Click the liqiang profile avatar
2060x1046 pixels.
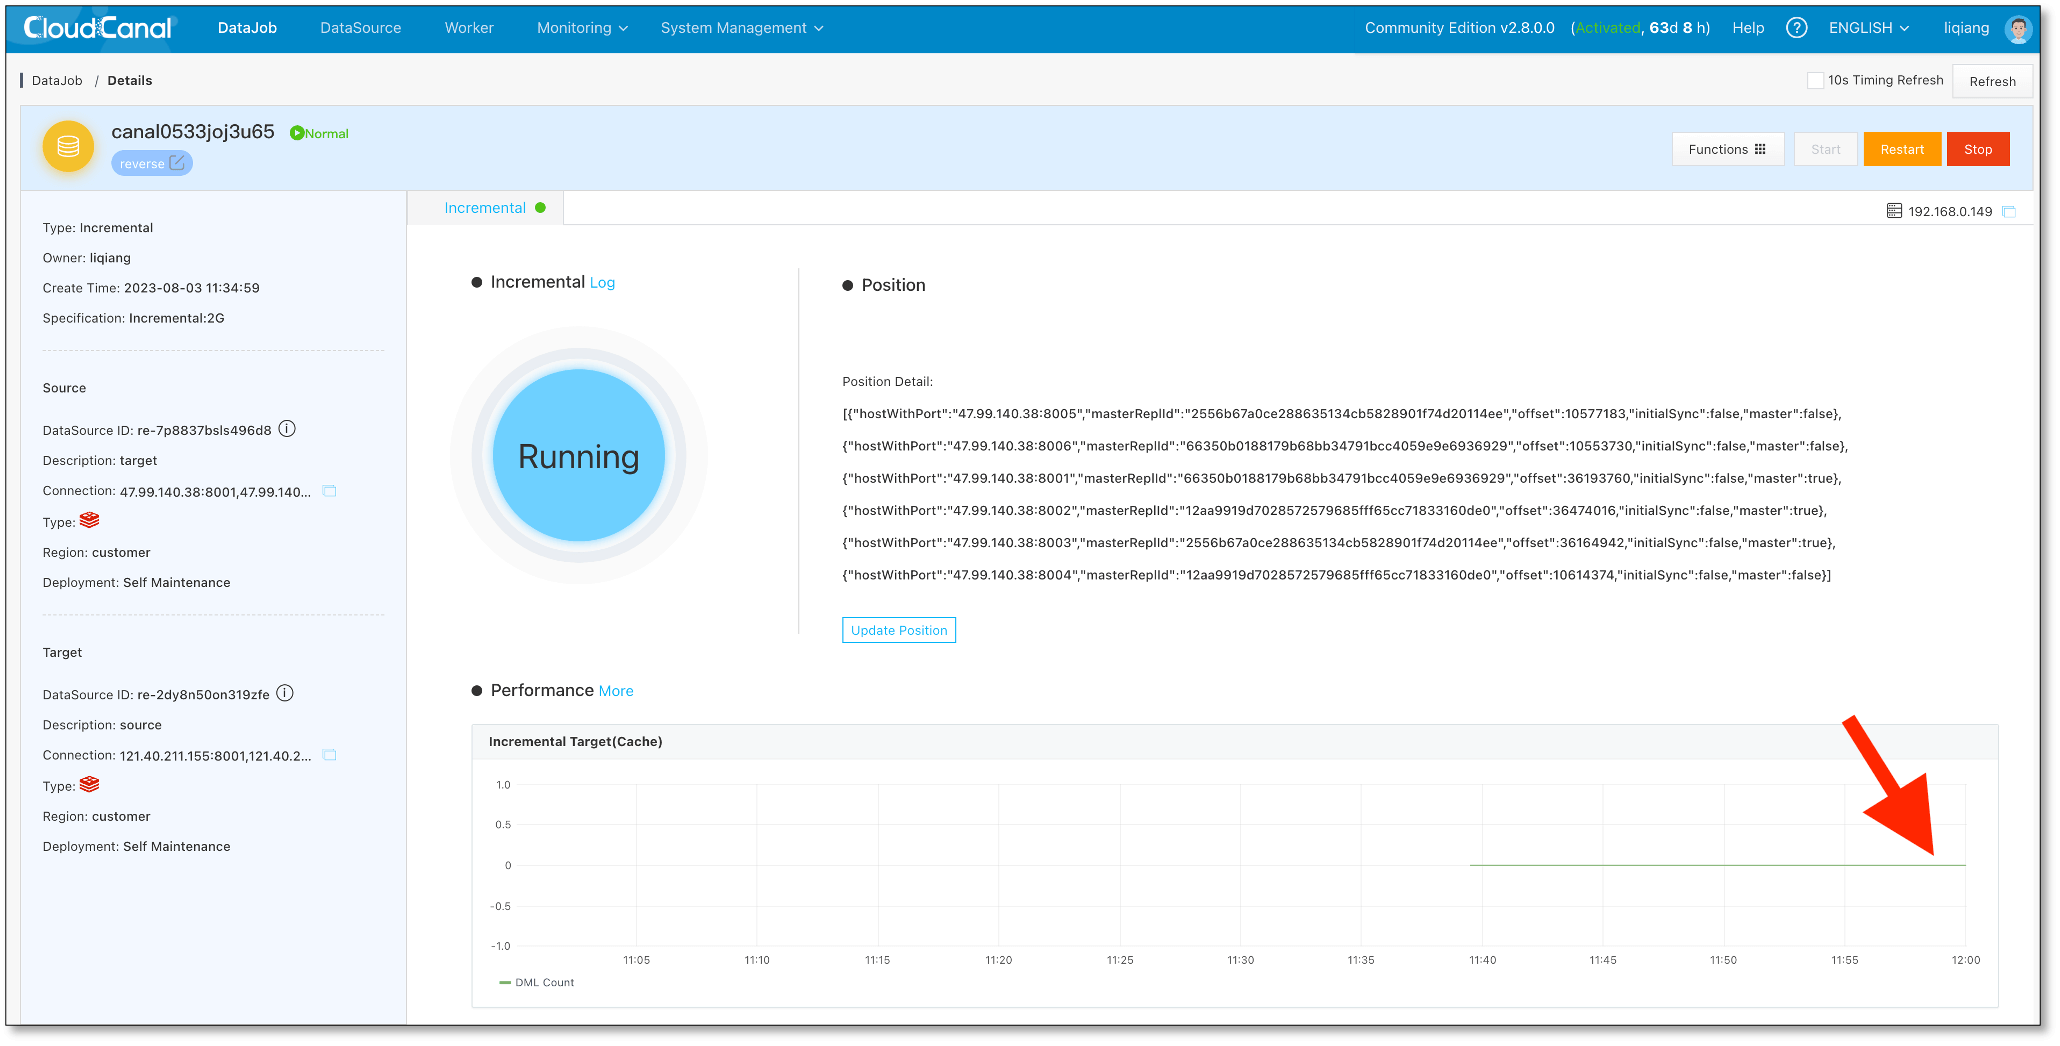[2017, 28]
